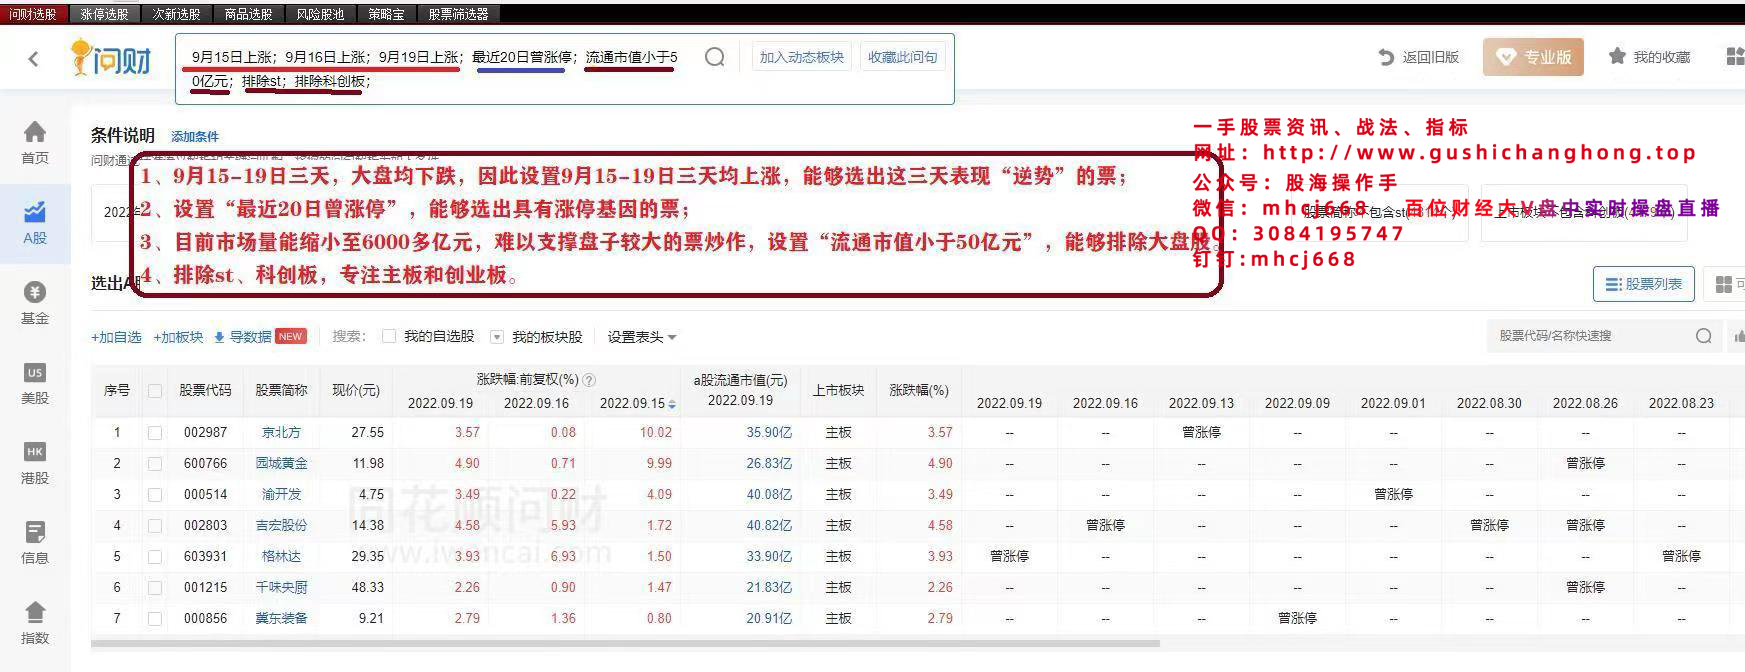The width and height of the screenshot is (1745, 672).
Task: Switch to the 商品选股 tab
Action: pyautogui.click(x=249, y=14)
